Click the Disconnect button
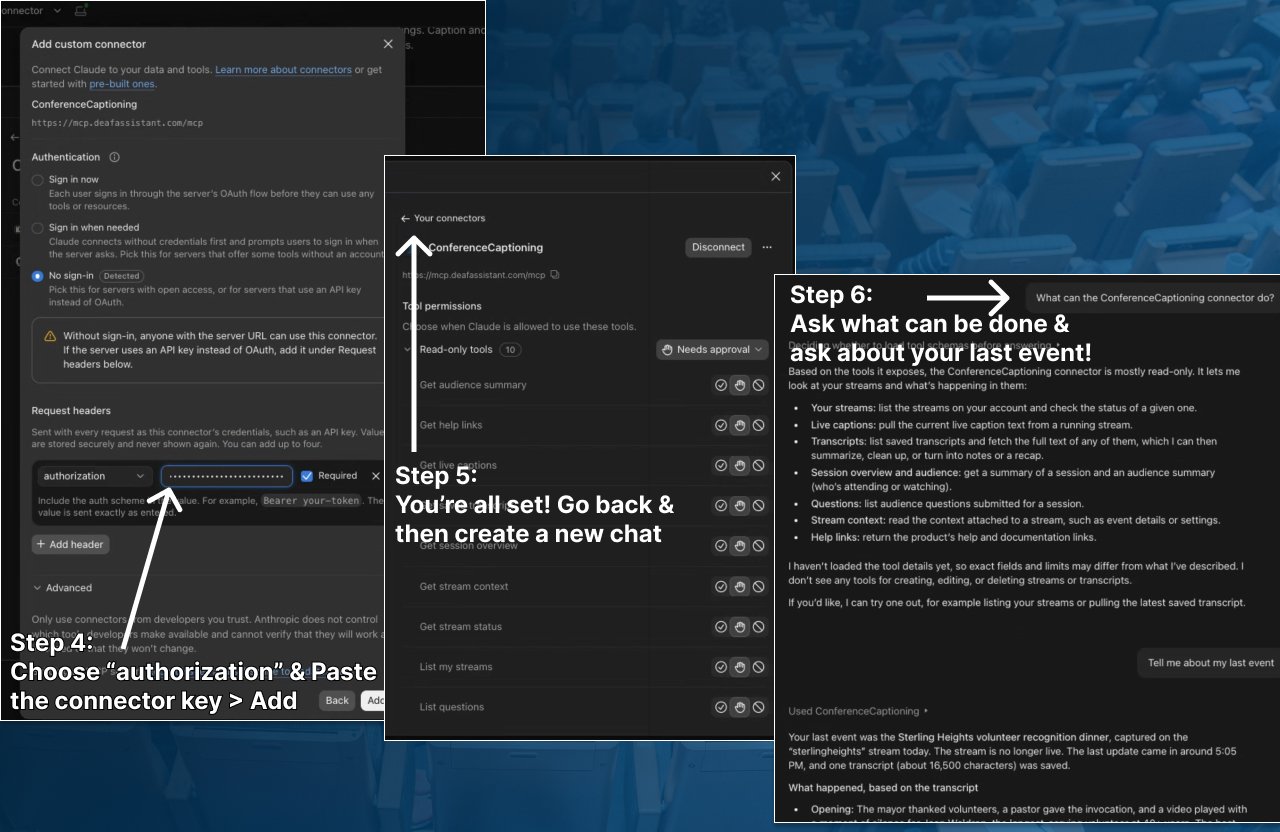The image size is (1280, 832). click(x=718, y=247)
